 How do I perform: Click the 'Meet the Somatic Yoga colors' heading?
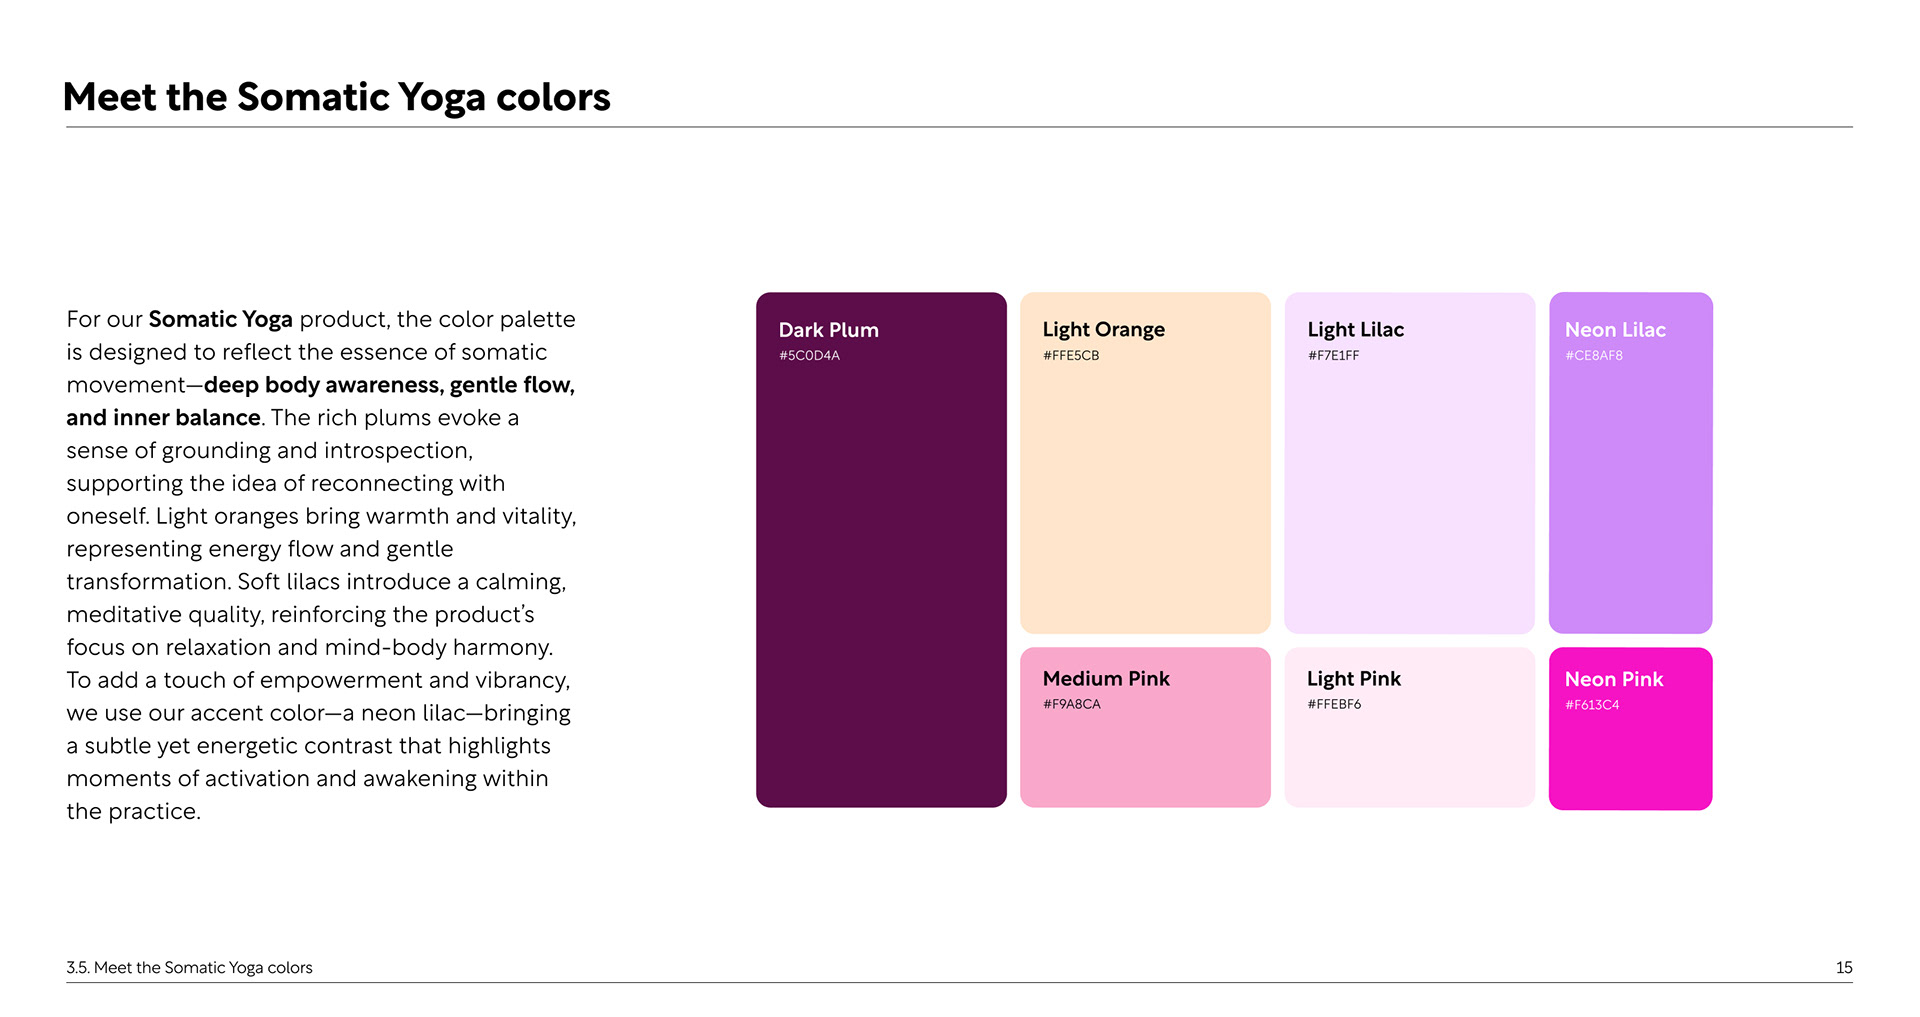(336, 97)
